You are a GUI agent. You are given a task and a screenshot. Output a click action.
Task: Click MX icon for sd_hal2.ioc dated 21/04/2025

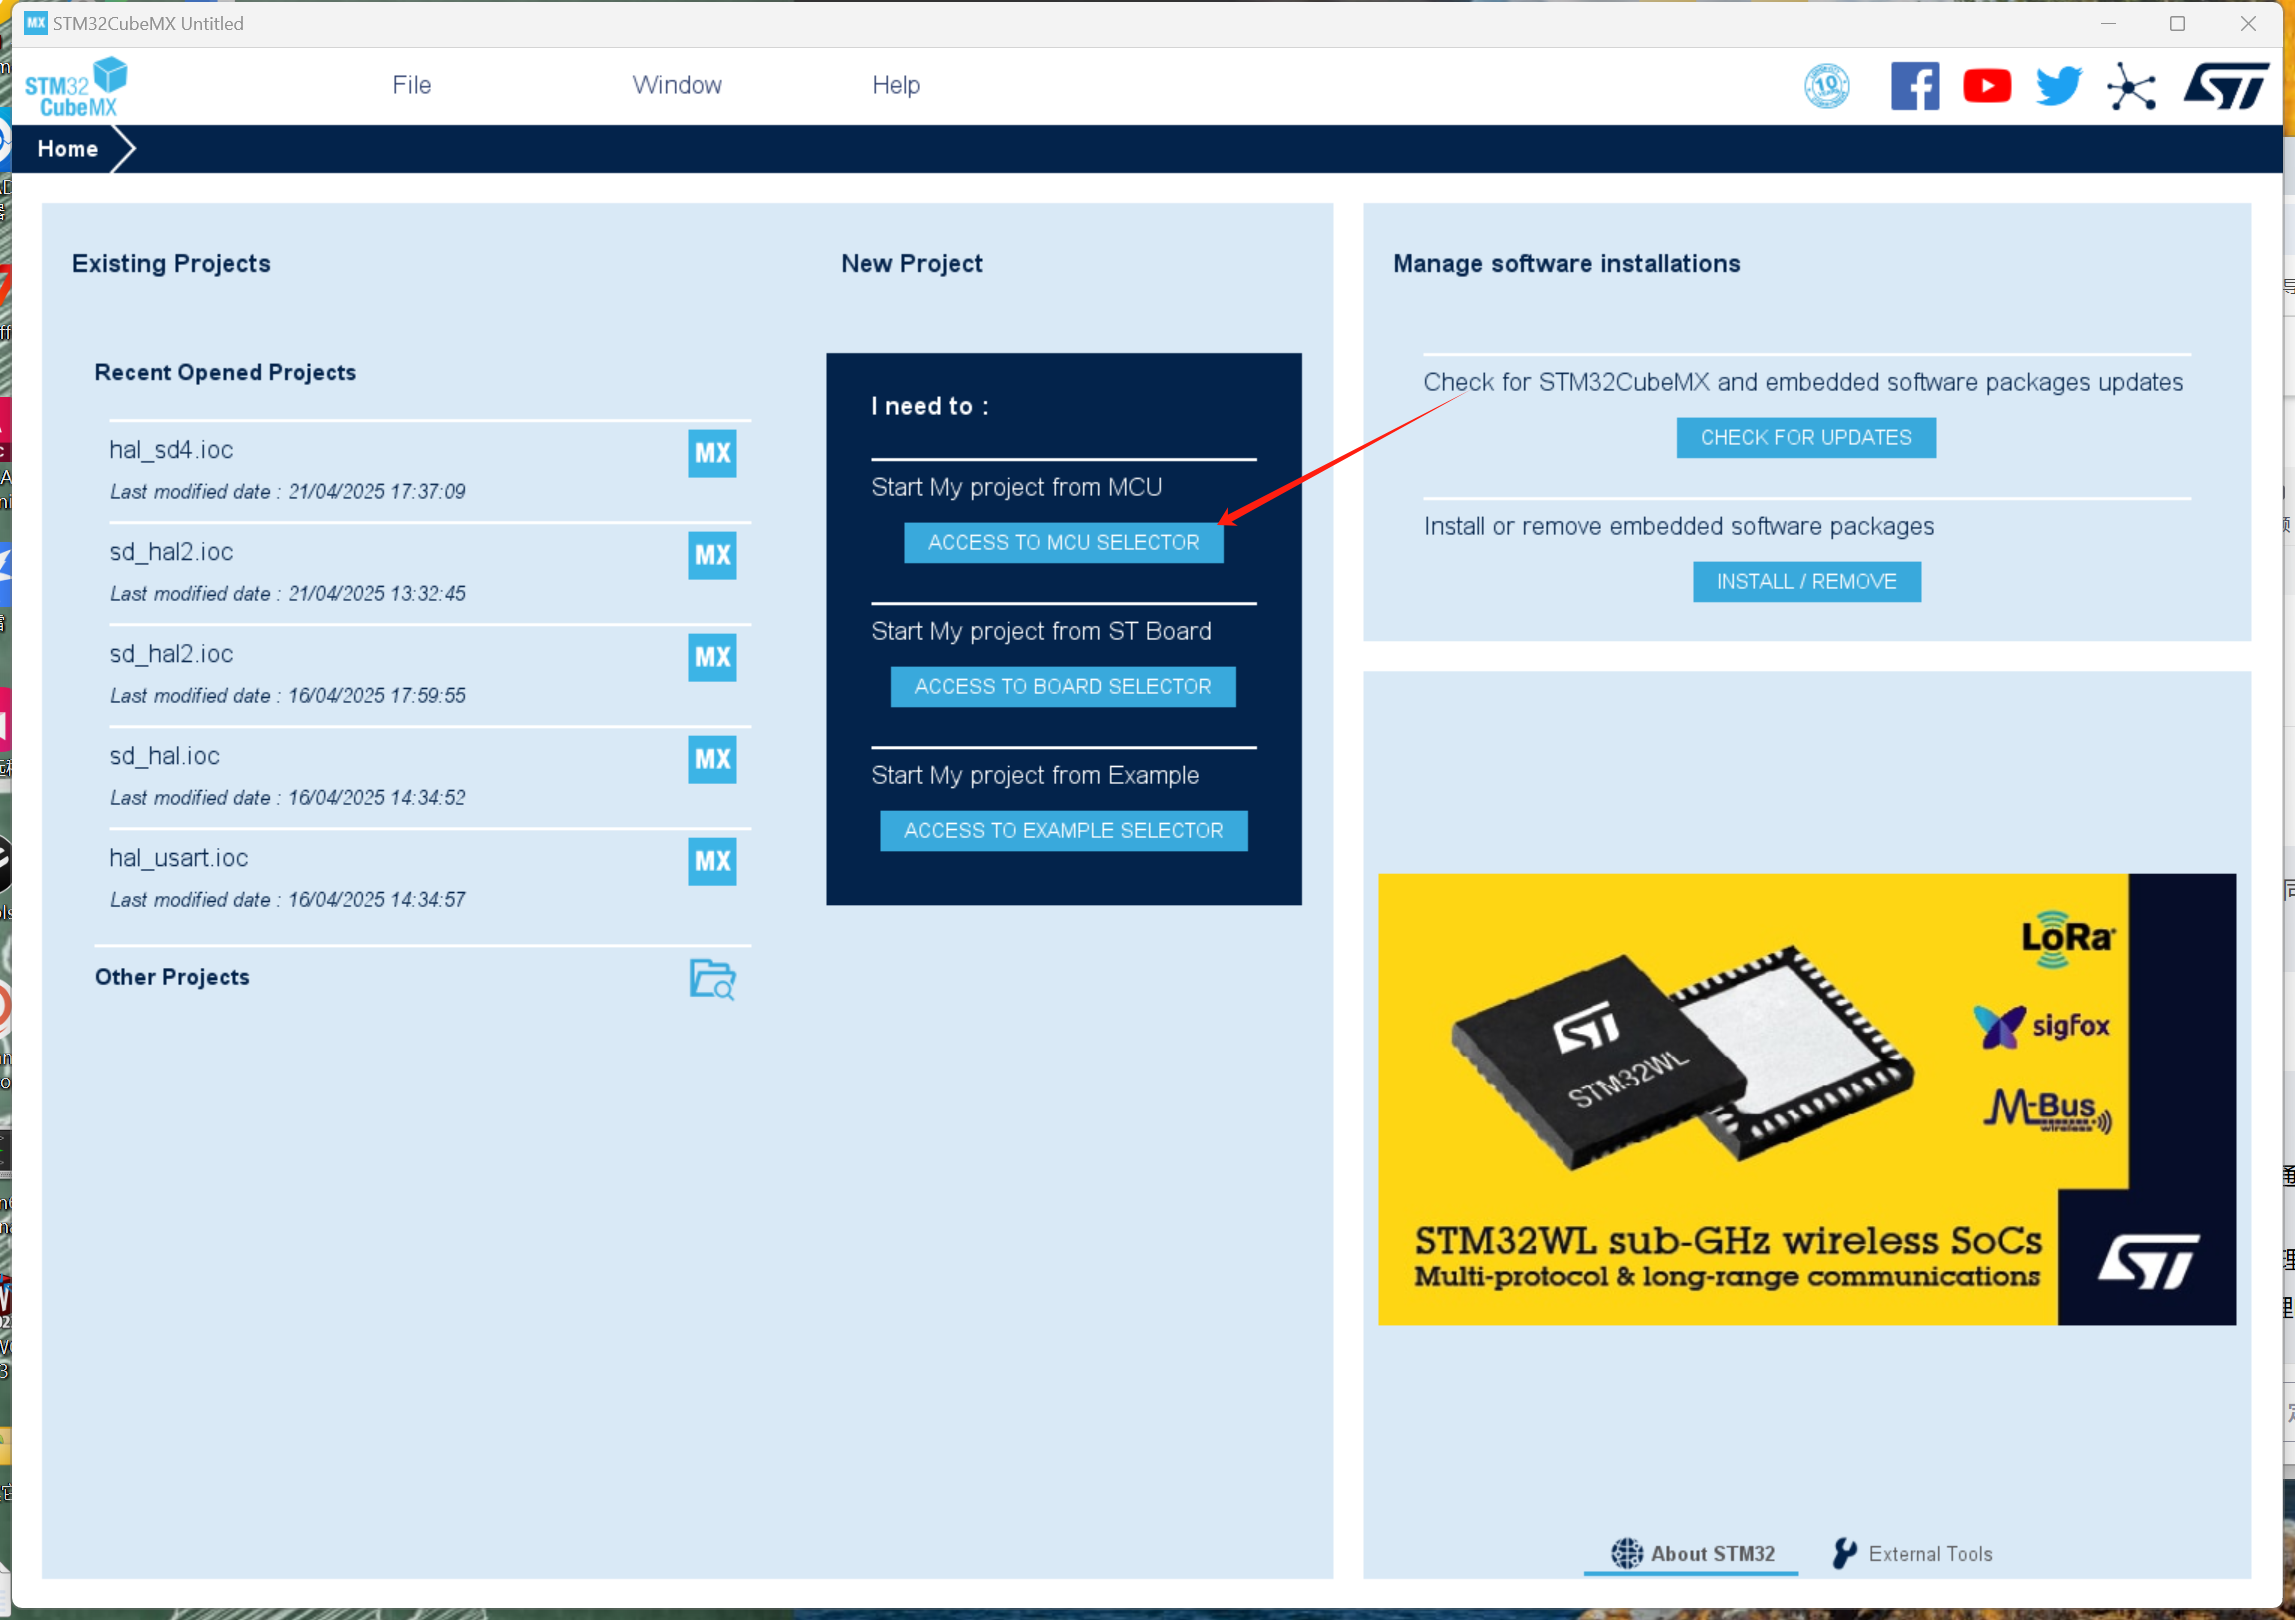[712, 555]
